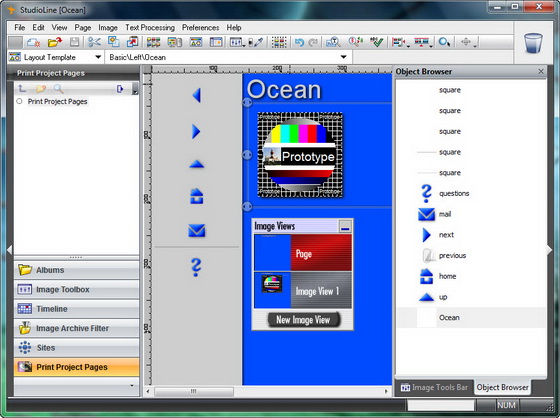Select the Print Project Pages radio button

pos(19,101)
